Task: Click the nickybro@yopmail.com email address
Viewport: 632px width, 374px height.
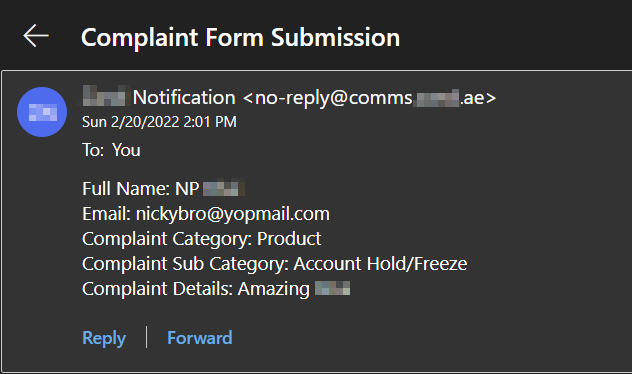Action: (x=233, y=214)
